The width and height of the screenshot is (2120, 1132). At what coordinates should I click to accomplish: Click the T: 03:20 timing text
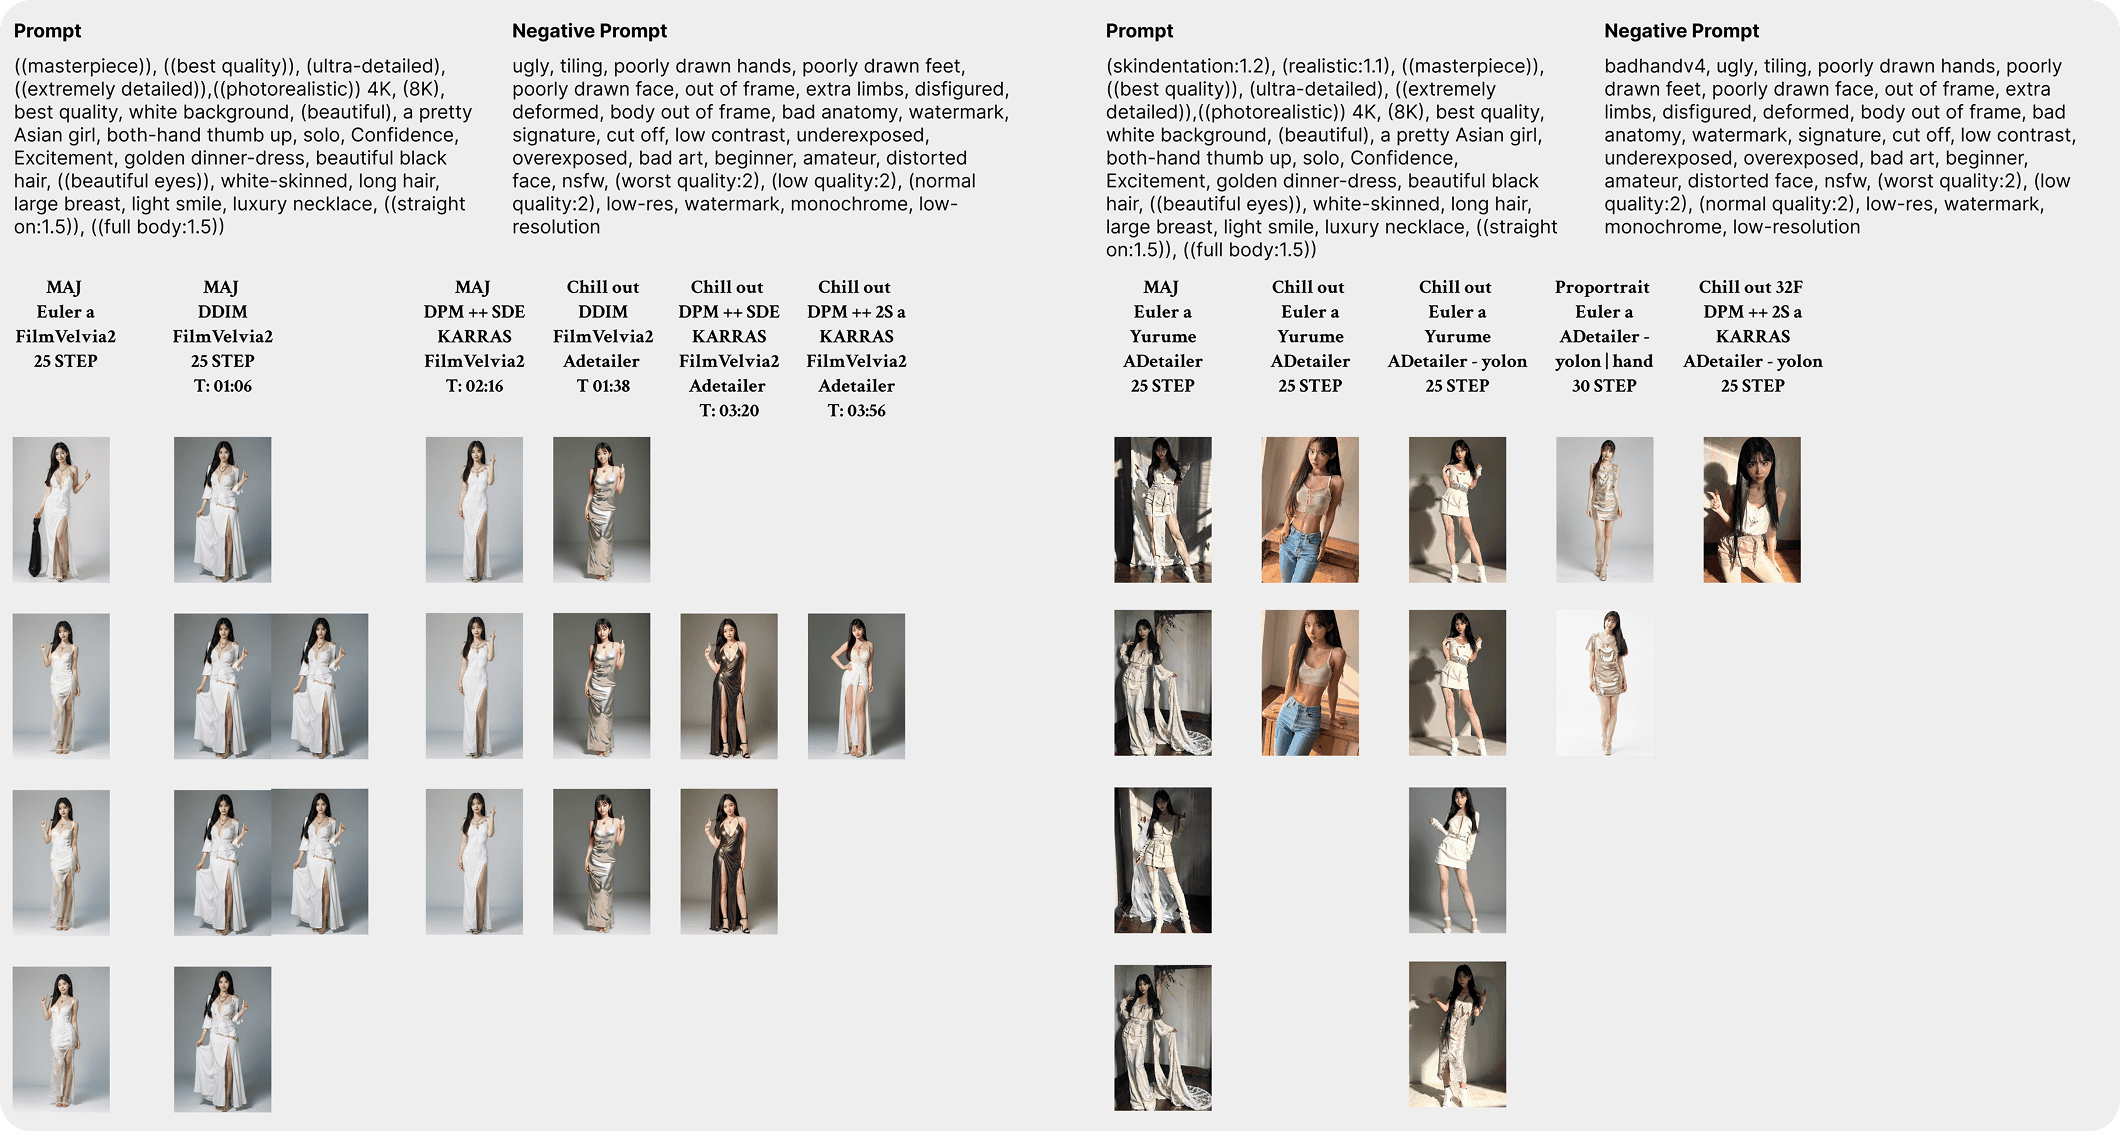(x=729, y=409)
